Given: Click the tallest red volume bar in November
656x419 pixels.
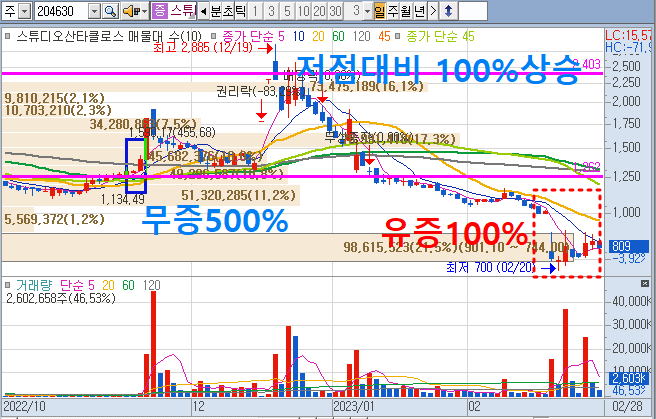Looking at the screenshot, I should pyautogui.click(x=154, y=344).
